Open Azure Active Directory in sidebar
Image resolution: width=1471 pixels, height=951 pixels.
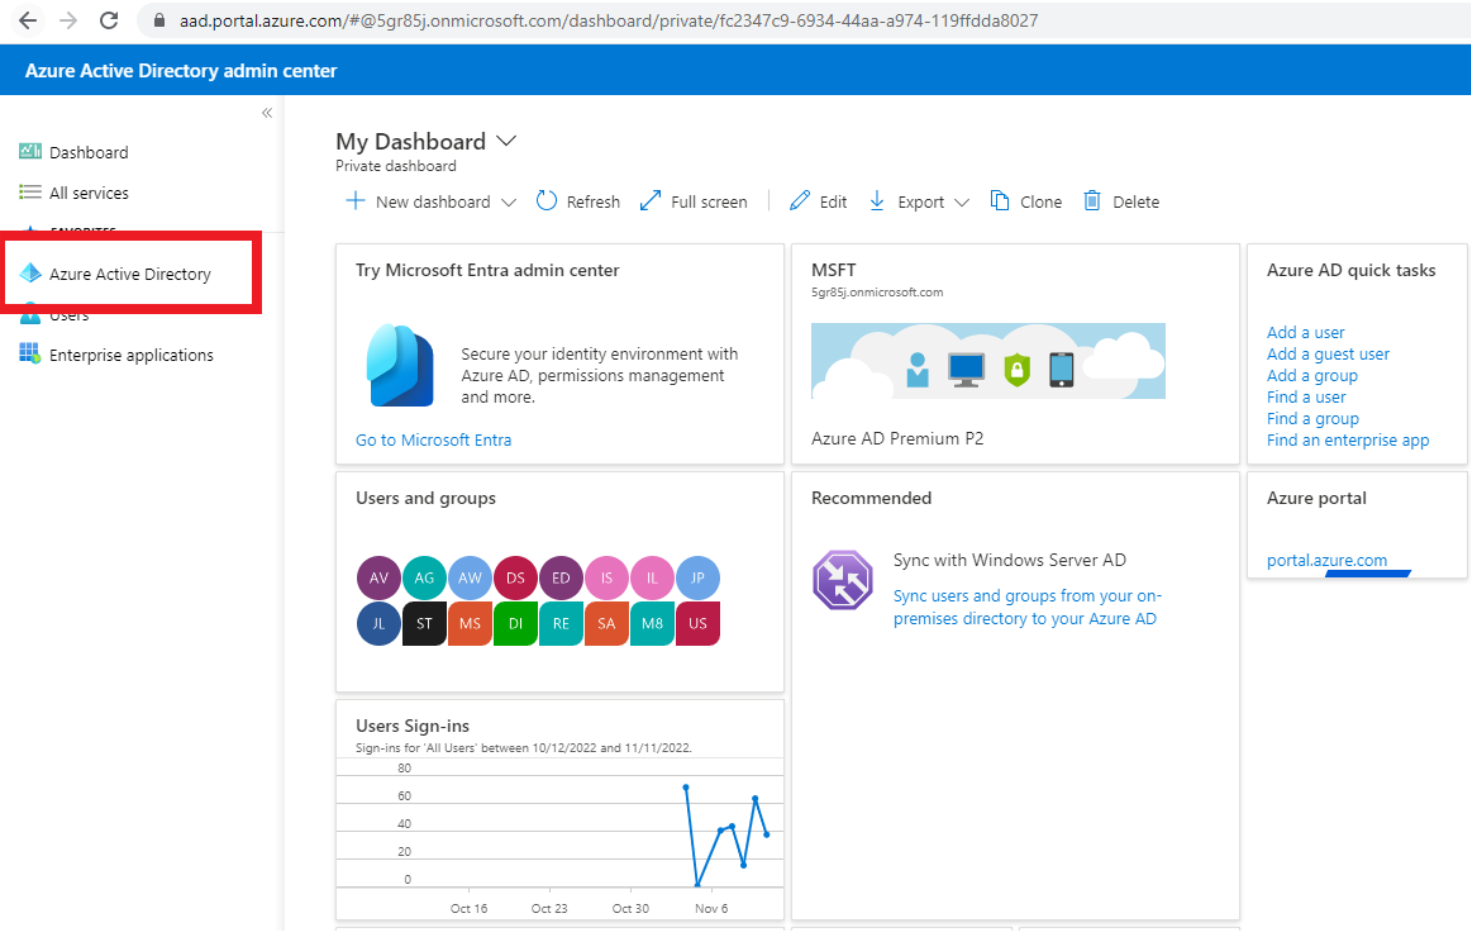click(129, 274)
